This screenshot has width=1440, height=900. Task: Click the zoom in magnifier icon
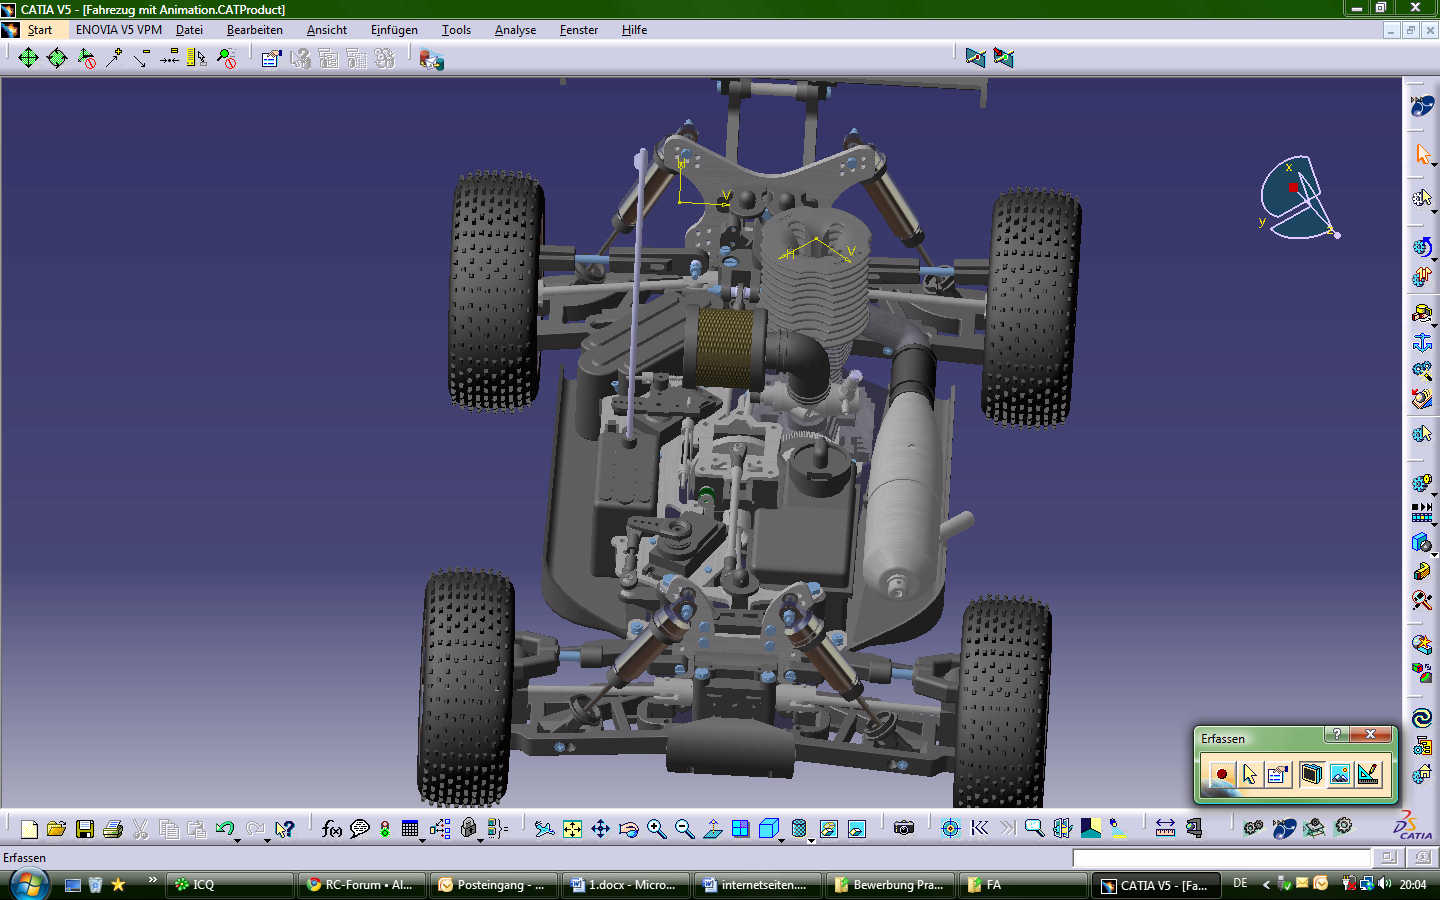point(656,828)
